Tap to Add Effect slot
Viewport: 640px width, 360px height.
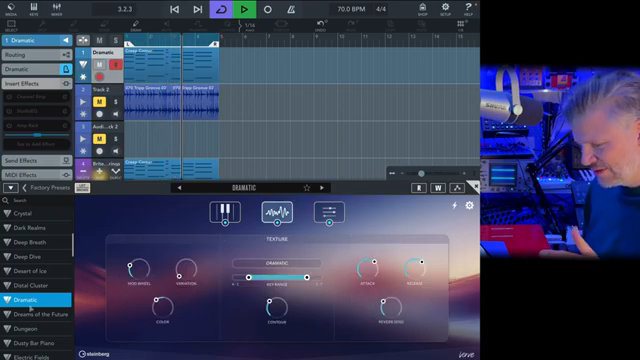36,144
